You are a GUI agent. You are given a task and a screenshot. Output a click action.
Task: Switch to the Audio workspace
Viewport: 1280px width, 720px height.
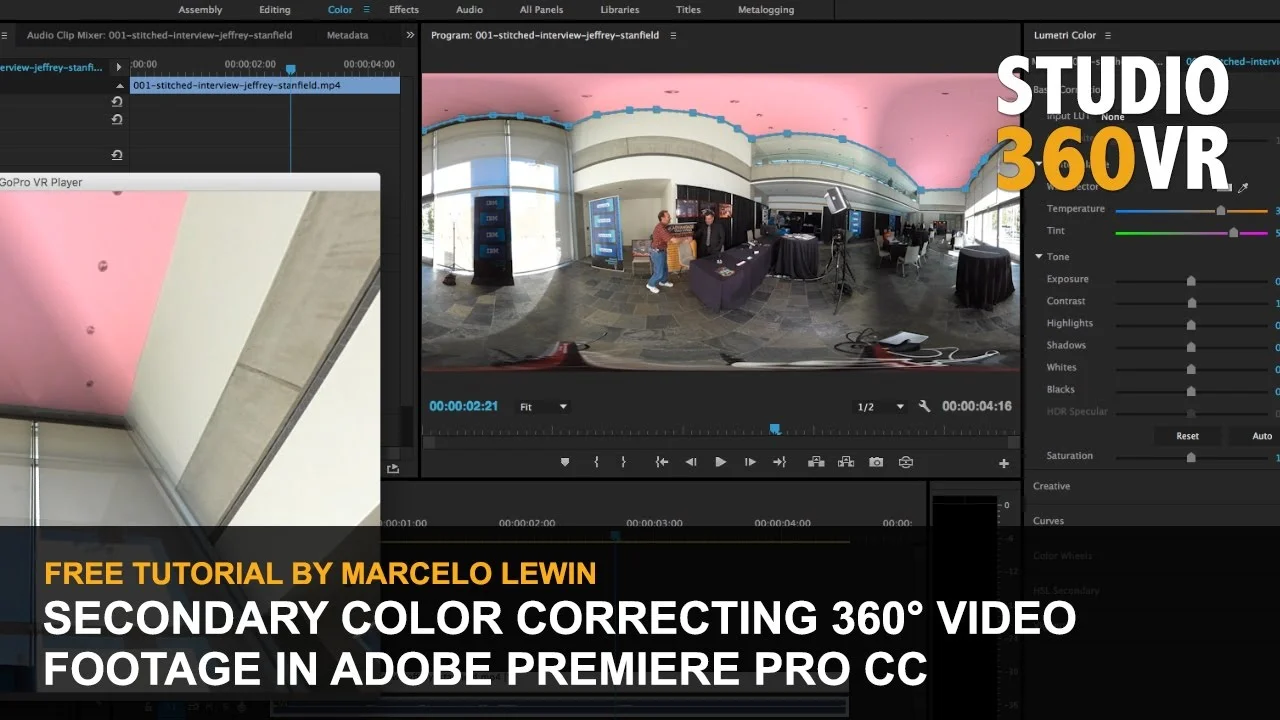click(x=469, y=10)
